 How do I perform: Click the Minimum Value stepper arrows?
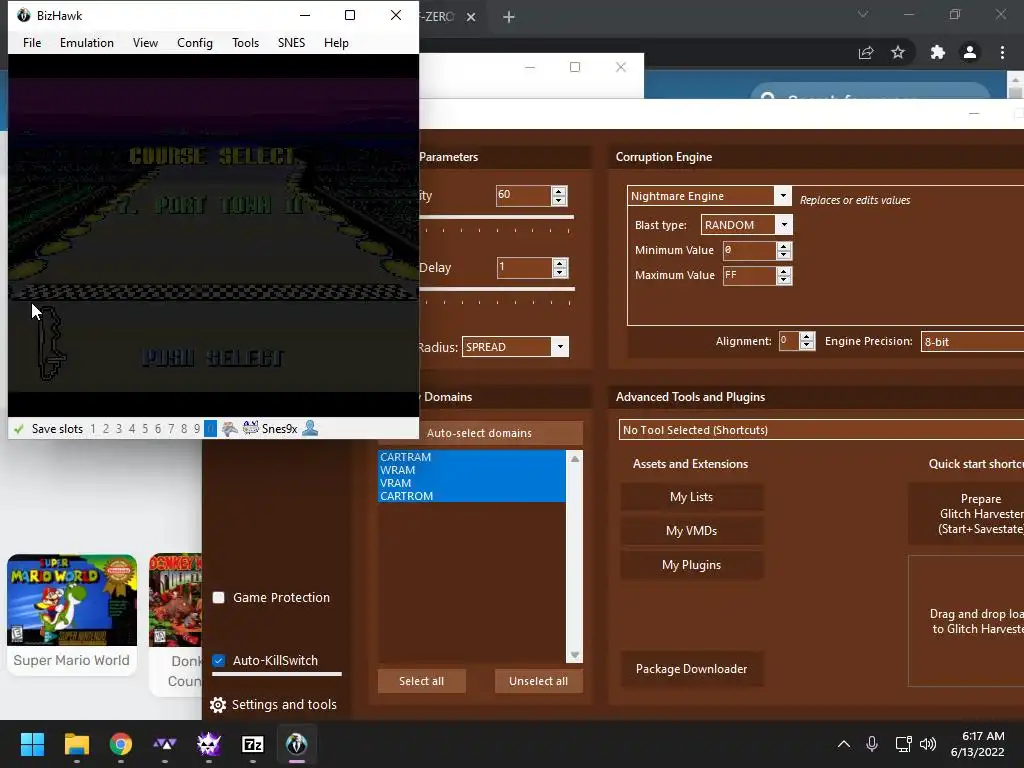784,250
